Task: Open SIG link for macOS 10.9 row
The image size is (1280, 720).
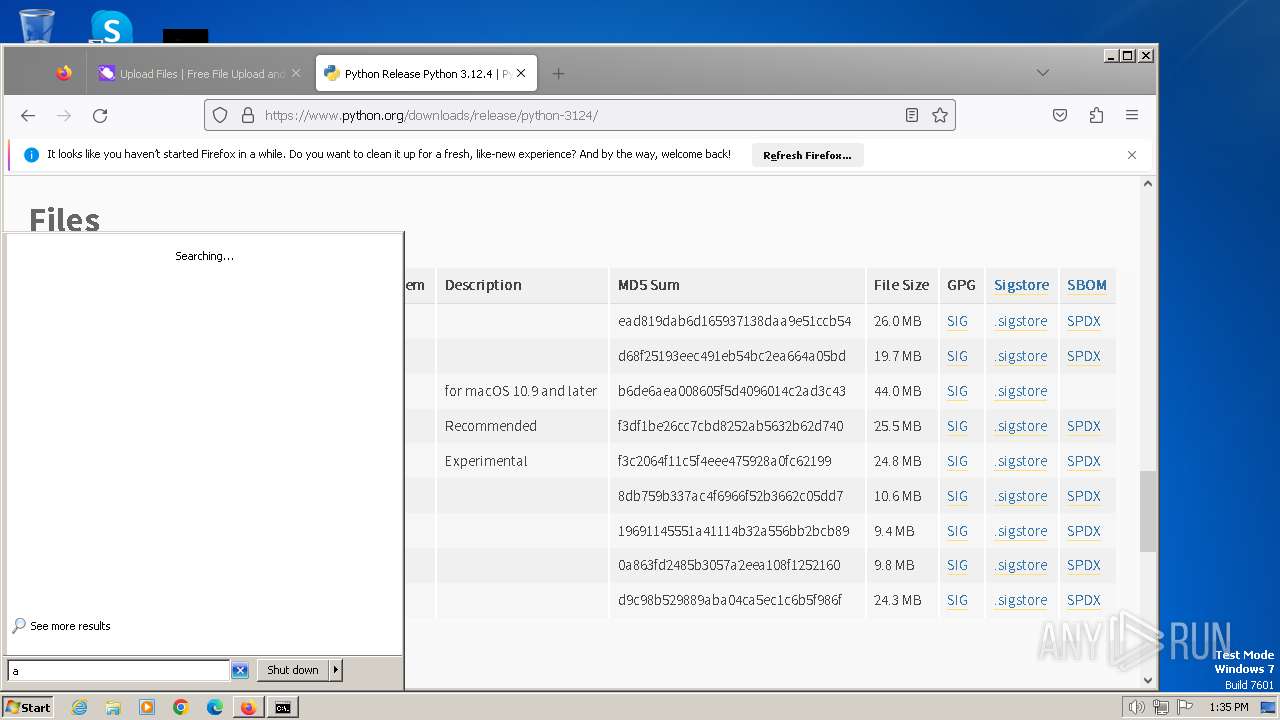Action: (957, 391)
